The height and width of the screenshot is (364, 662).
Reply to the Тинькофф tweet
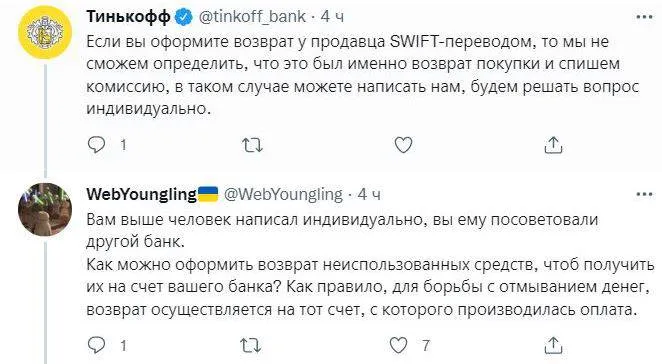pos(96,145)
